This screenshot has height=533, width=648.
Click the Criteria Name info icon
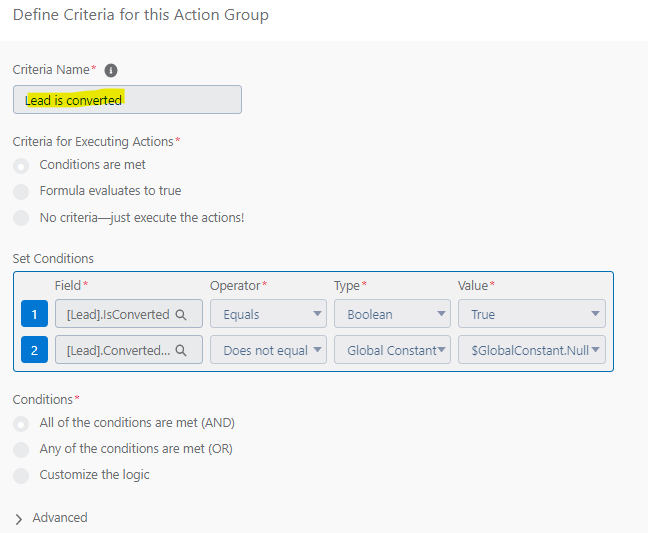click(111, 70)
